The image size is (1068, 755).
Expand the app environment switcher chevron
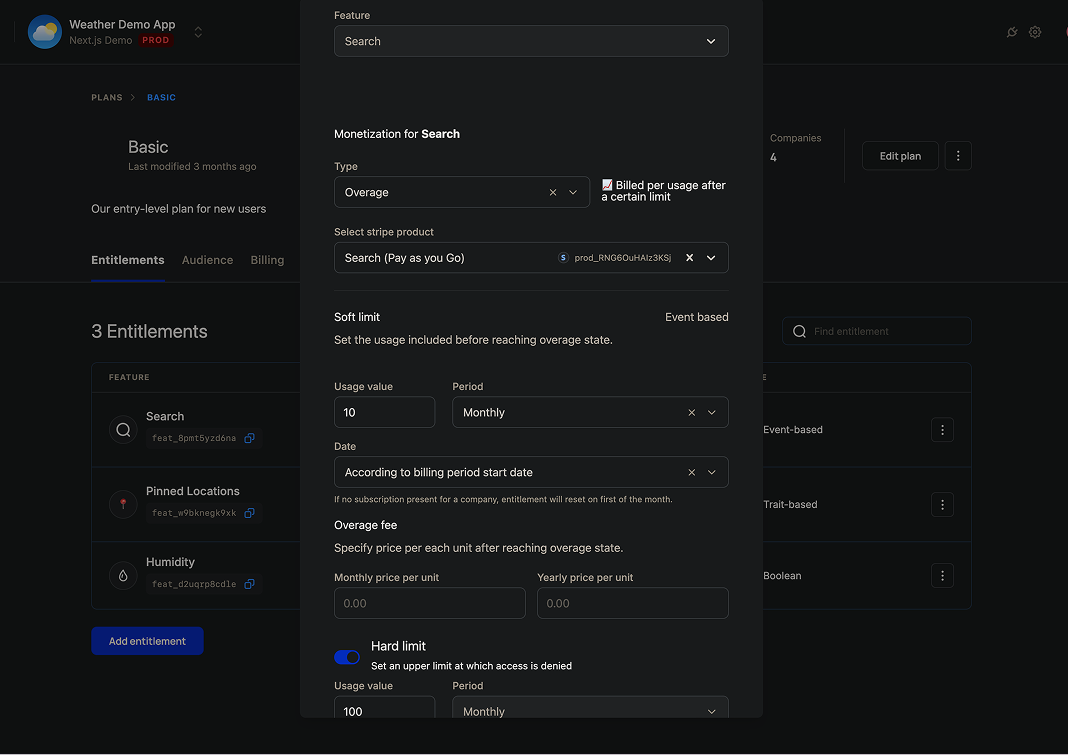(198, 32)
